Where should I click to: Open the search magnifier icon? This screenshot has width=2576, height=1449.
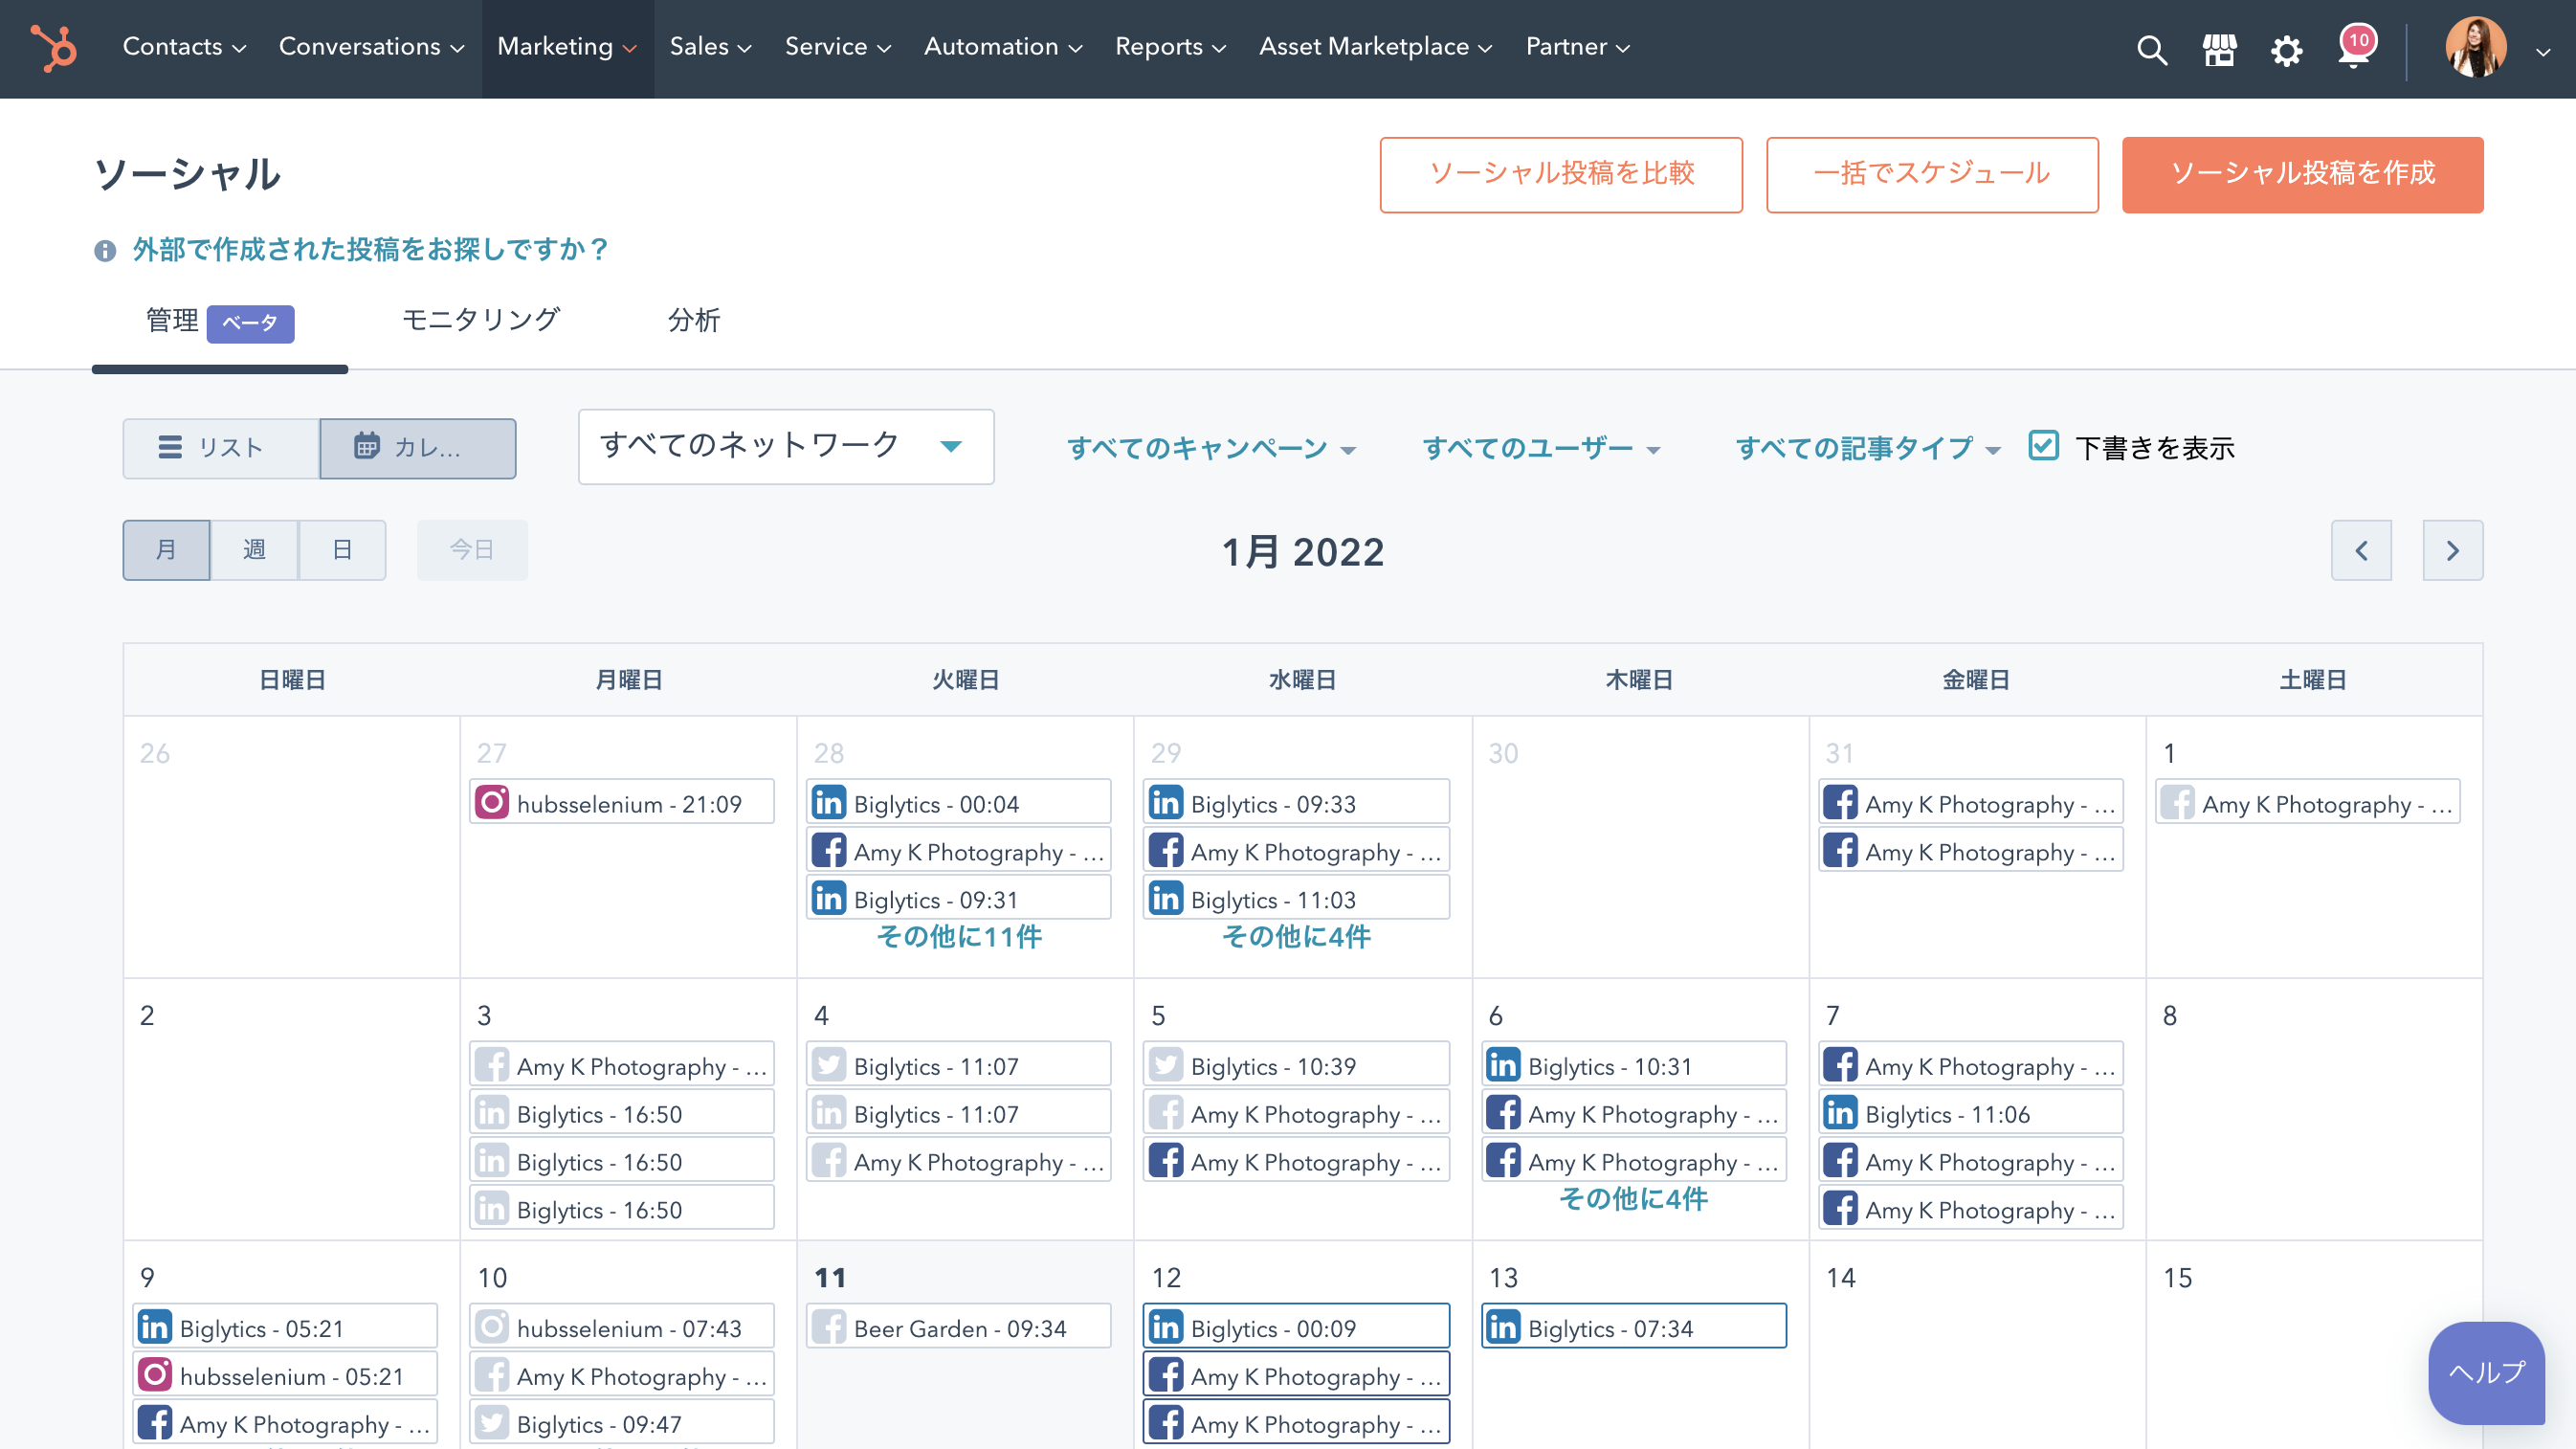pyautogui.click(x=2151, y=50)
